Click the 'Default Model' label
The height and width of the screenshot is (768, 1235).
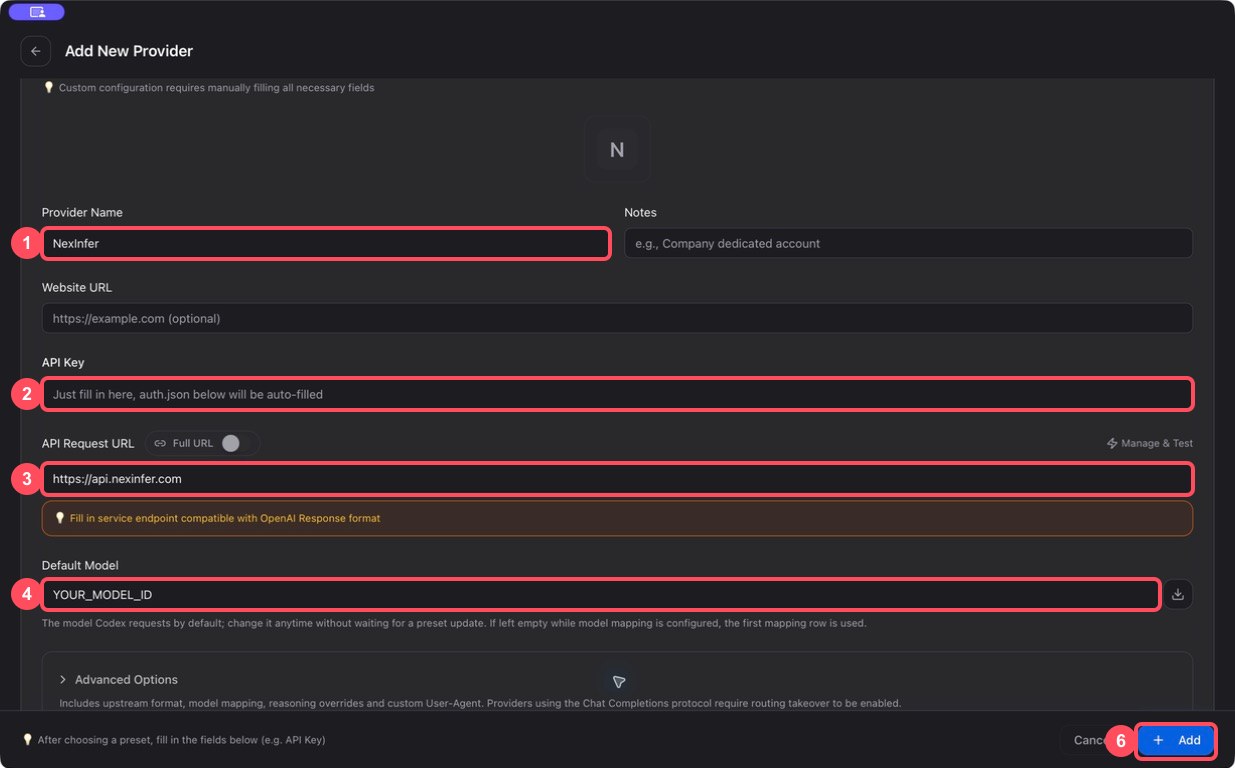[80, 565]
